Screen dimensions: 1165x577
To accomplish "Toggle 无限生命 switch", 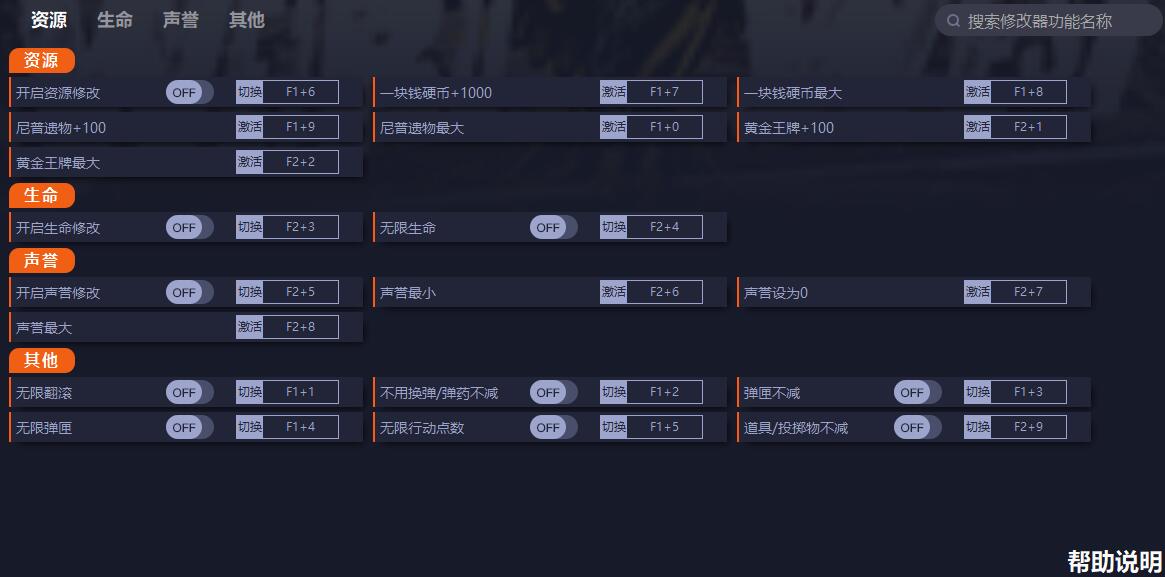I will (553, 228).
